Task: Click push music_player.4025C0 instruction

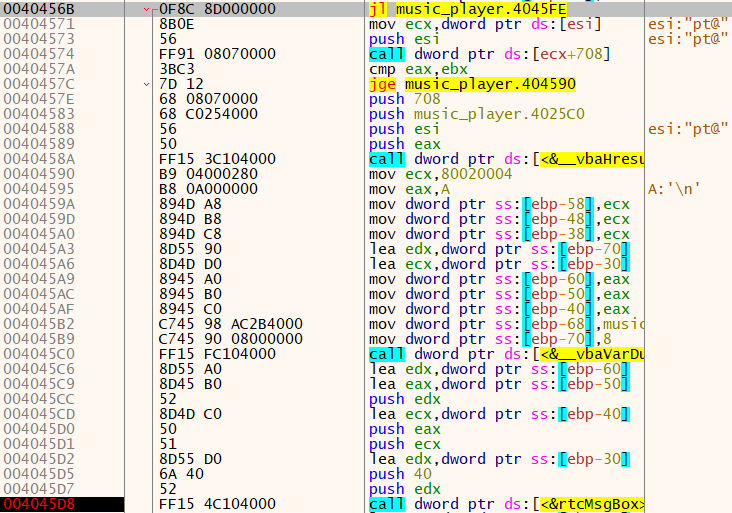Action: pyautogui.click(x=477, y=114)
